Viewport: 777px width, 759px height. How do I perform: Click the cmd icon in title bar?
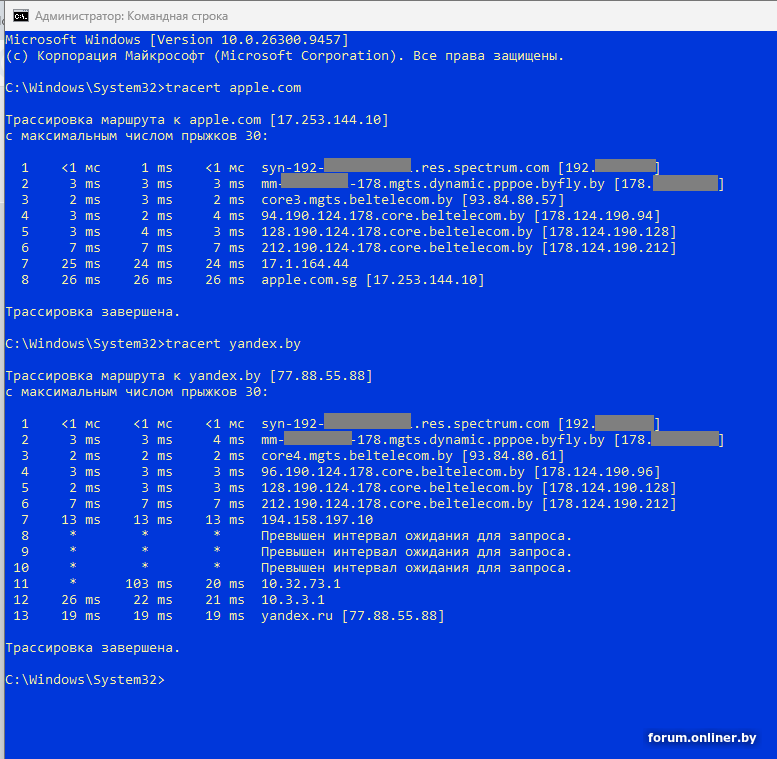(20, 16)
